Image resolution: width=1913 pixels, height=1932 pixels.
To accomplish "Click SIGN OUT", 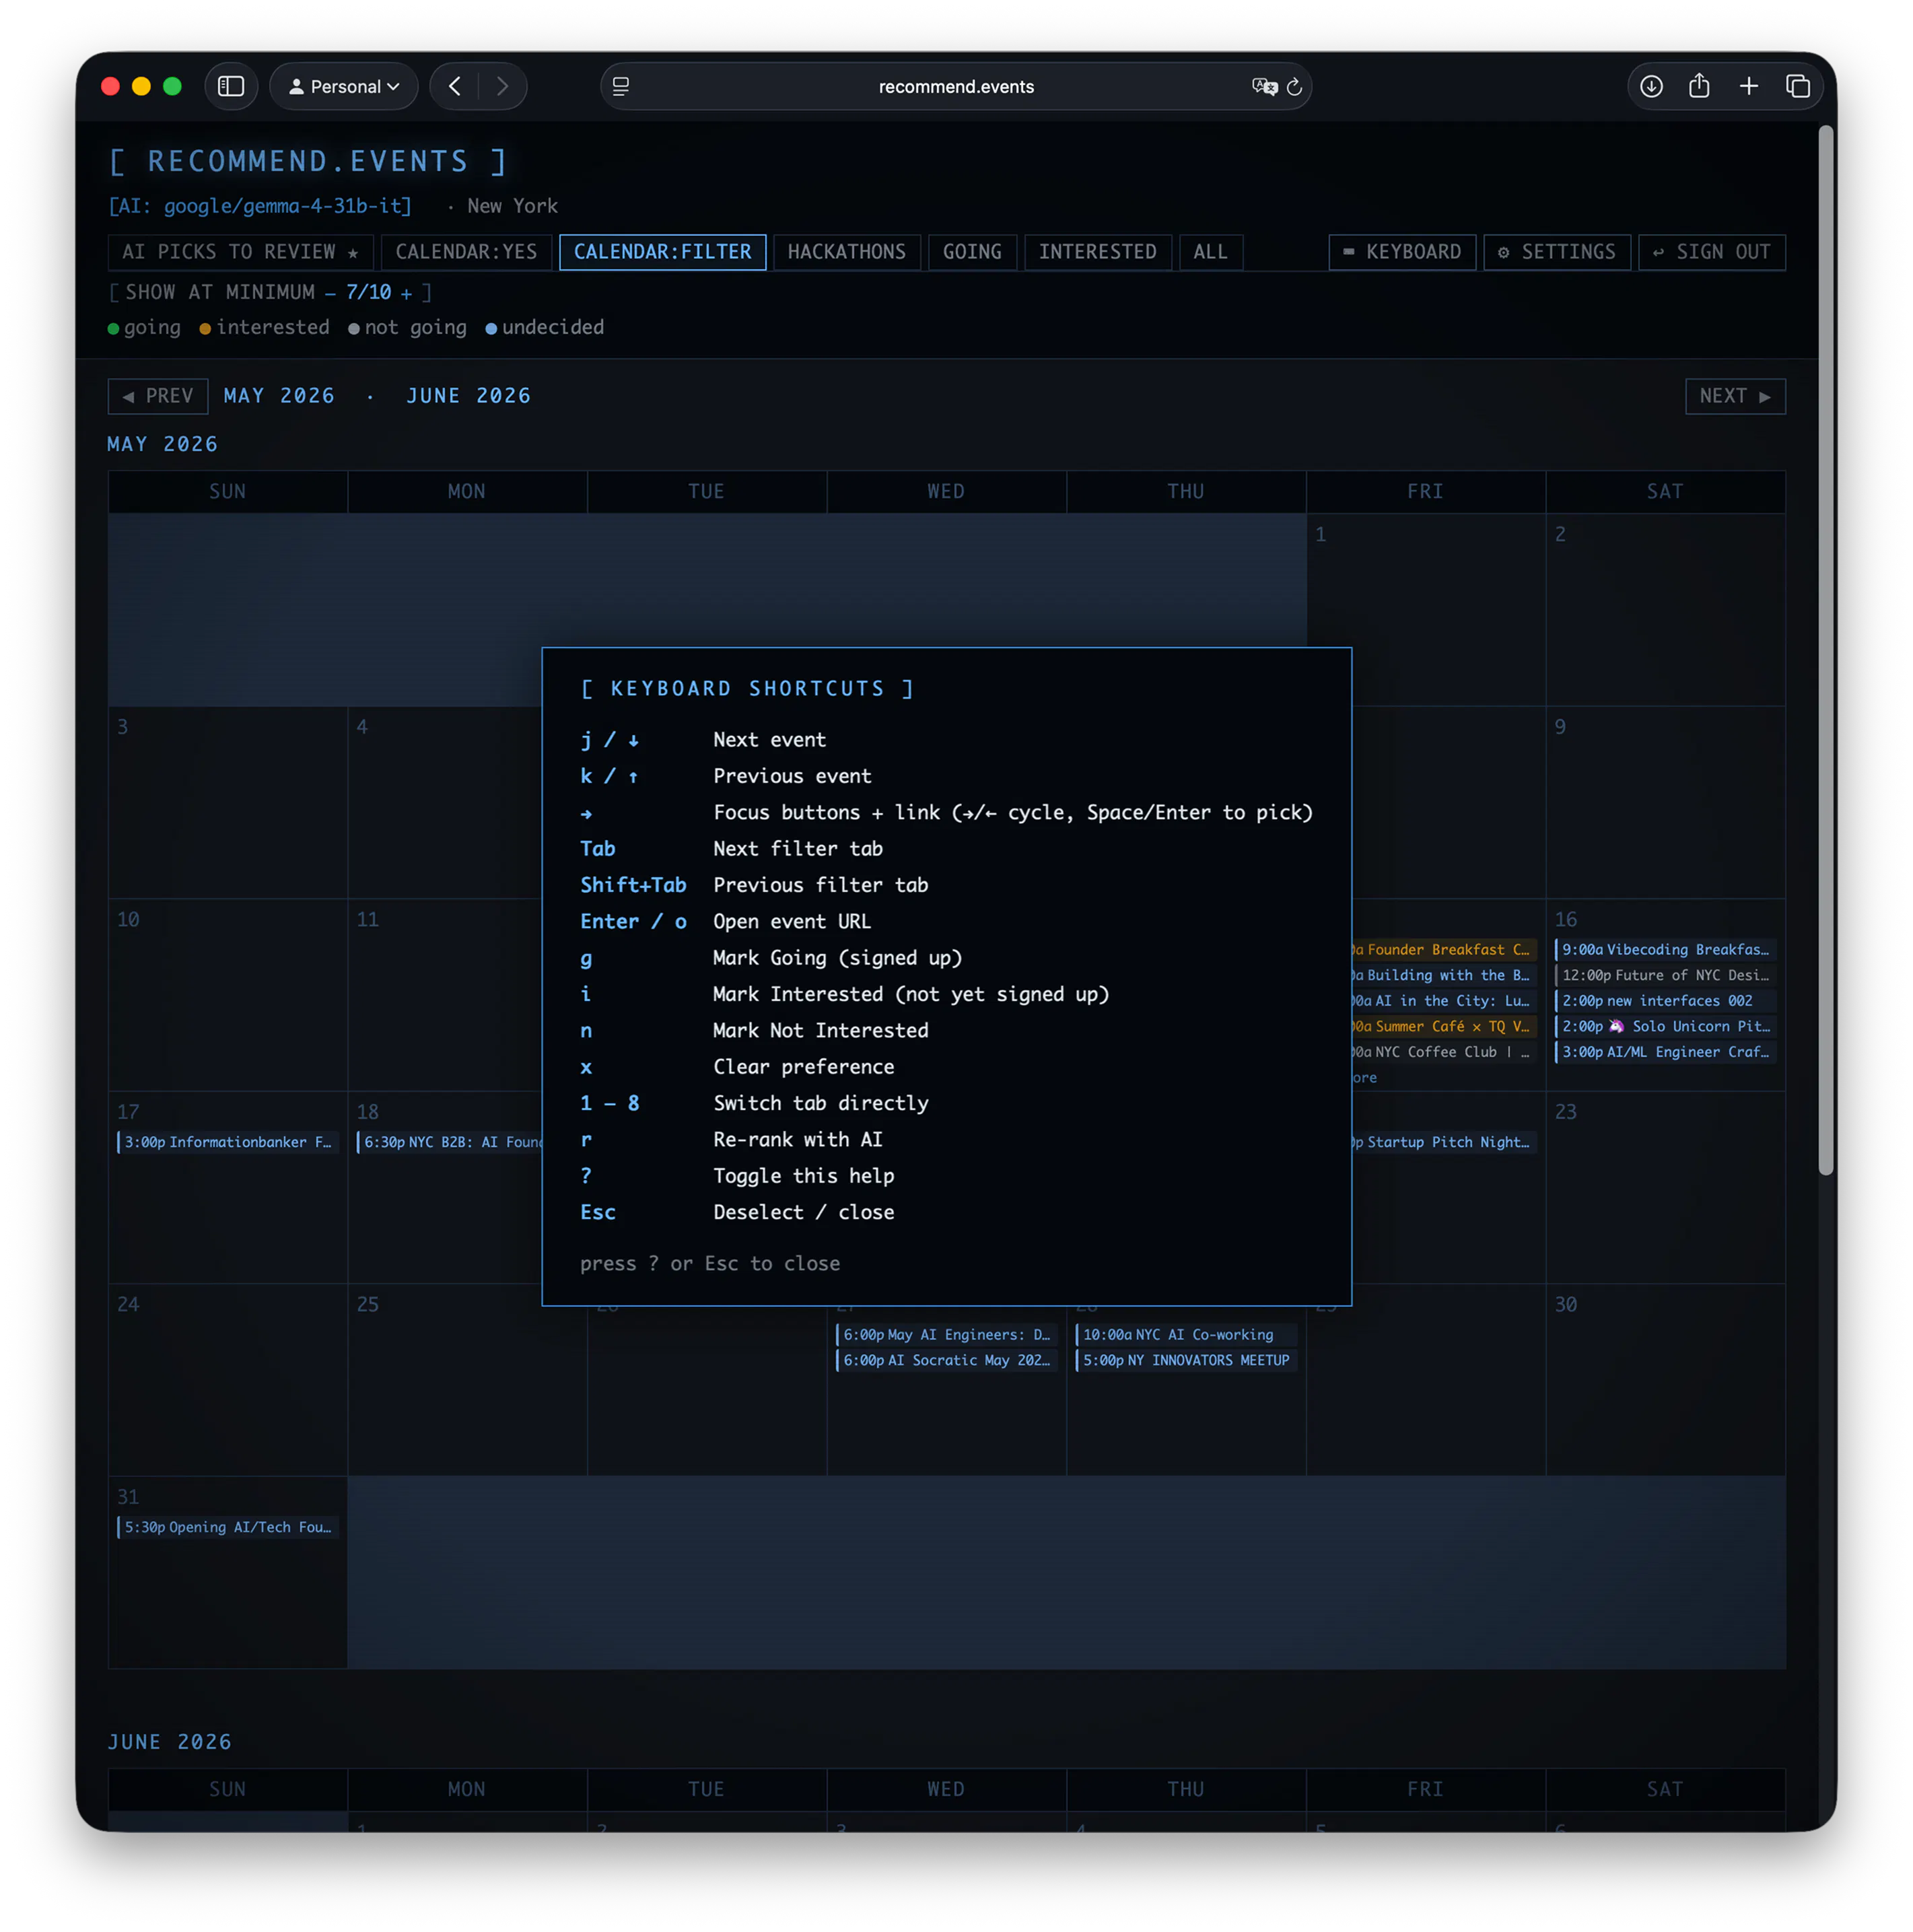I will pyautogui.click(x=1711, y=252).
